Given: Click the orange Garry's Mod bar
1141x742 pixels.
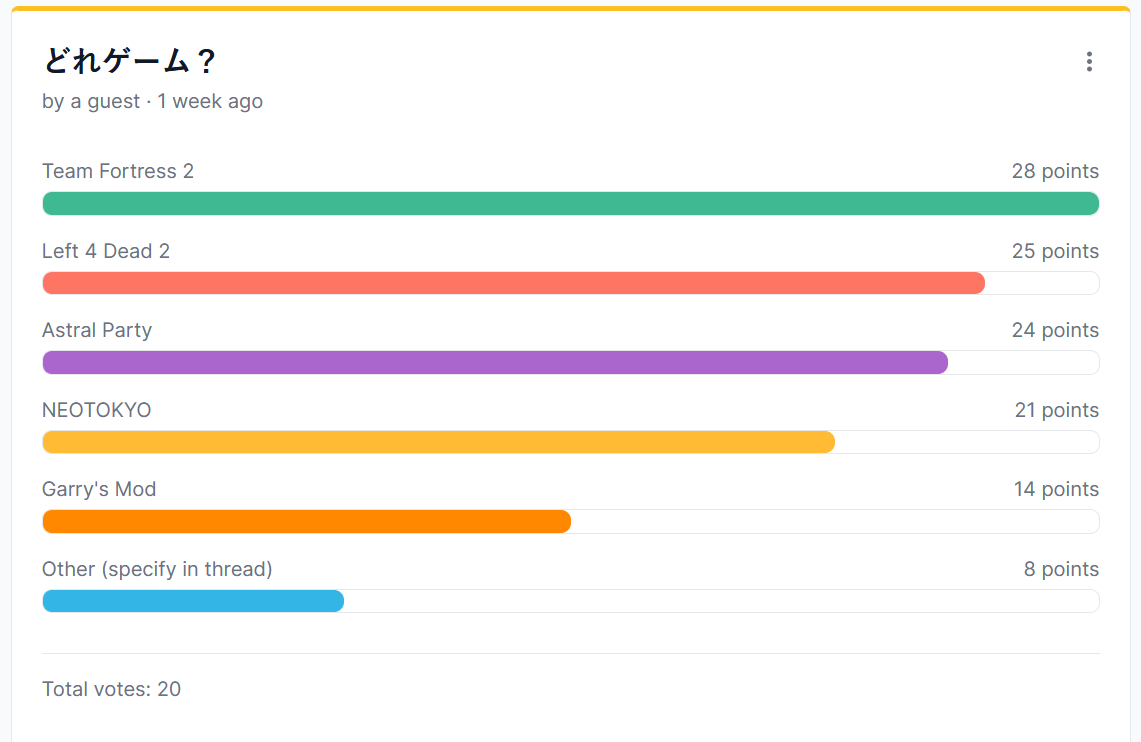Looking at the screenshot, I should [306, 522].
